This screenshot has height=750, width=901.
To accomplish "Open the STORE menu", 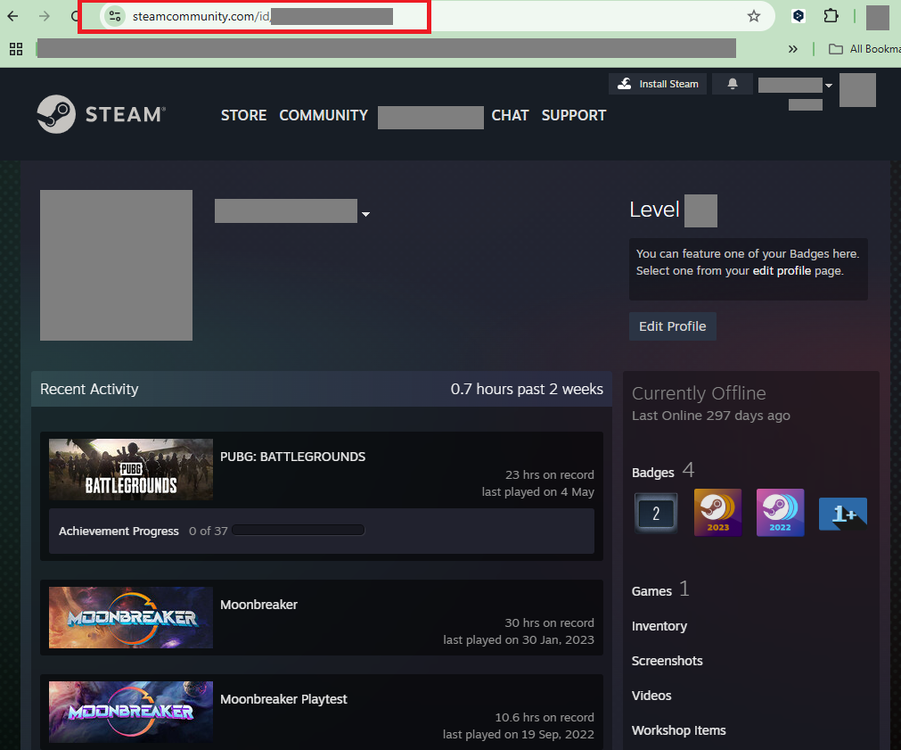I will tap(243, 115).
